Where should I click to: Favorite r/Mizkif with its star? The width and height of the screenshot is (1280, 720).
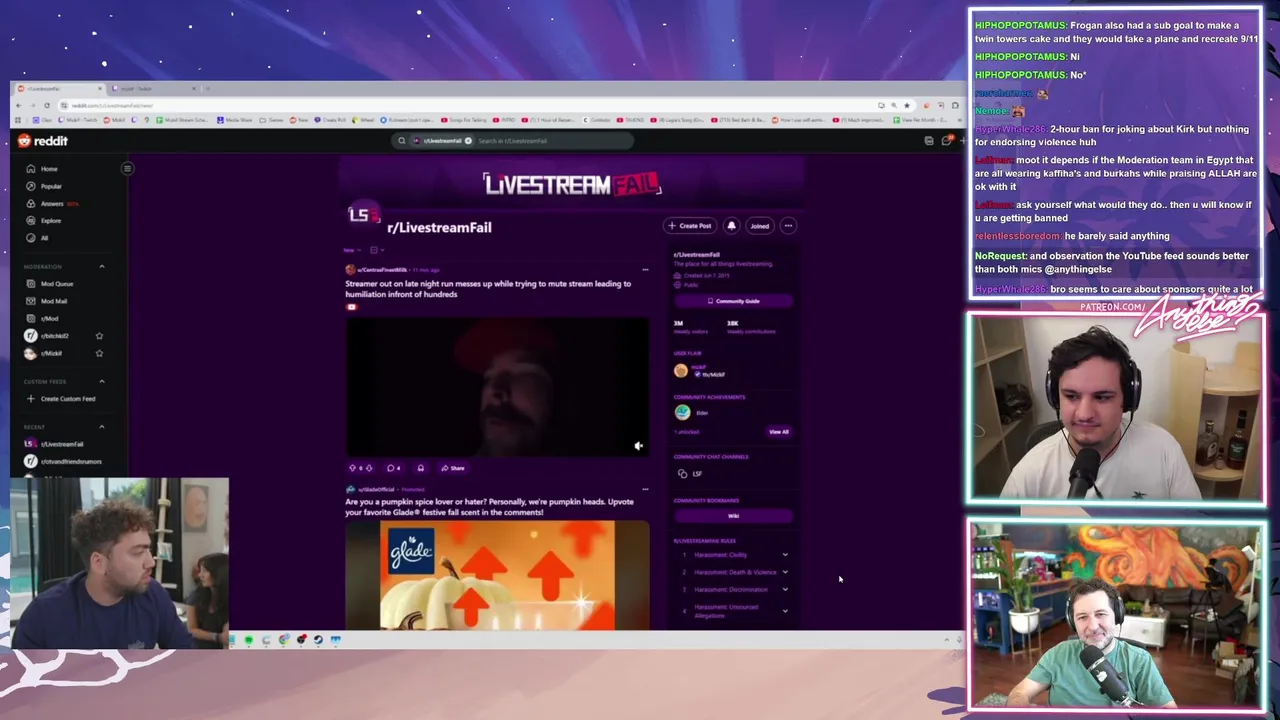[99, 353]
